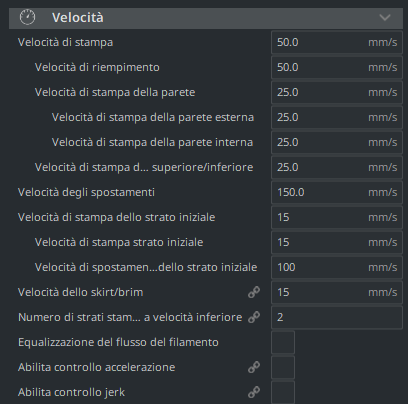Click link icon beside Numero di strati
Image resolution: width=408 pixels, height=404 pixels.
[x=254, y=317]
